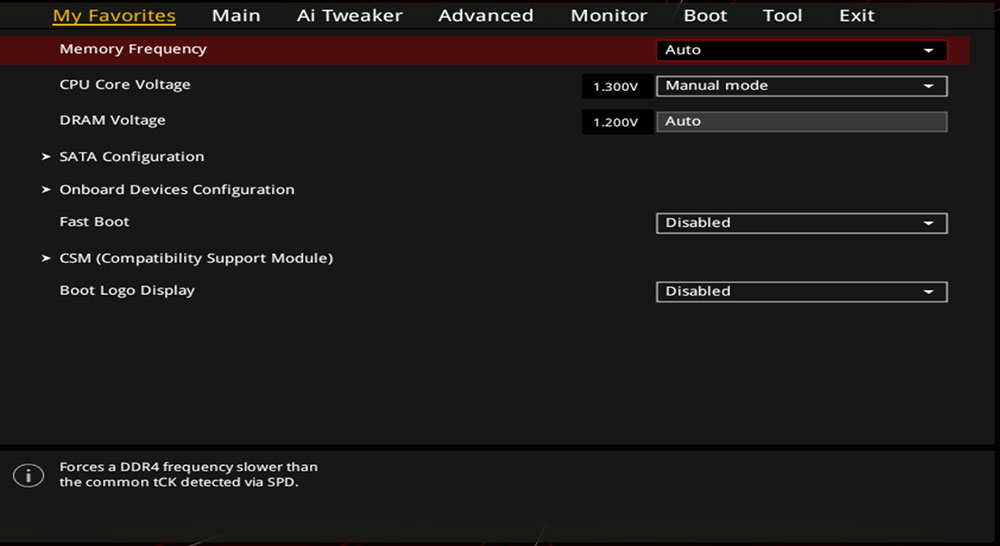1000x546 pixels.
Task: Click the 1.300V CPU voltage value
Action: click(617, 87)
